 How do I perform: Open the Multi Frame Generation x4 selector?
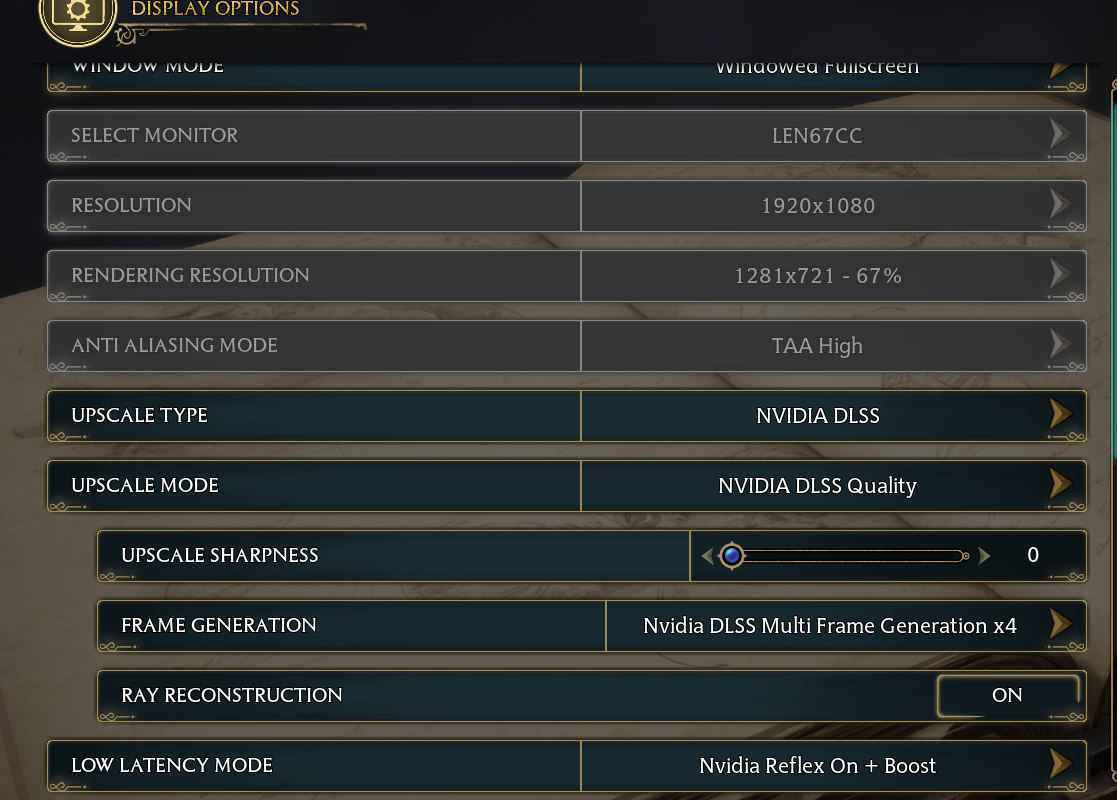point(829,626)
